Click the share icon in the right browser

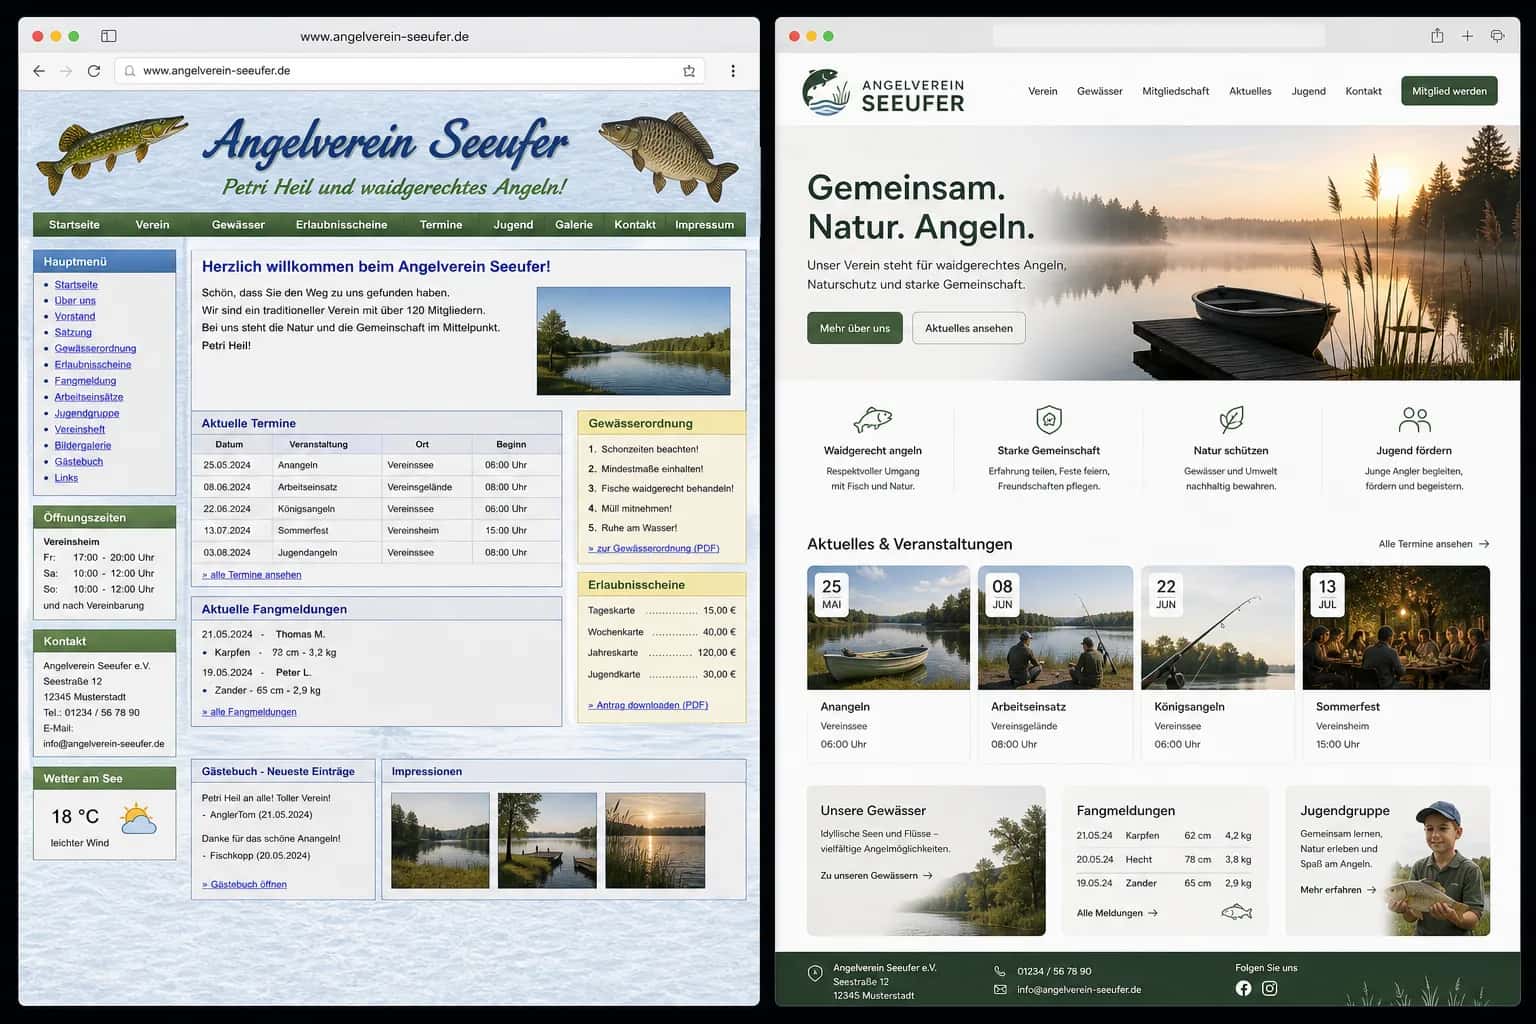1437,36
